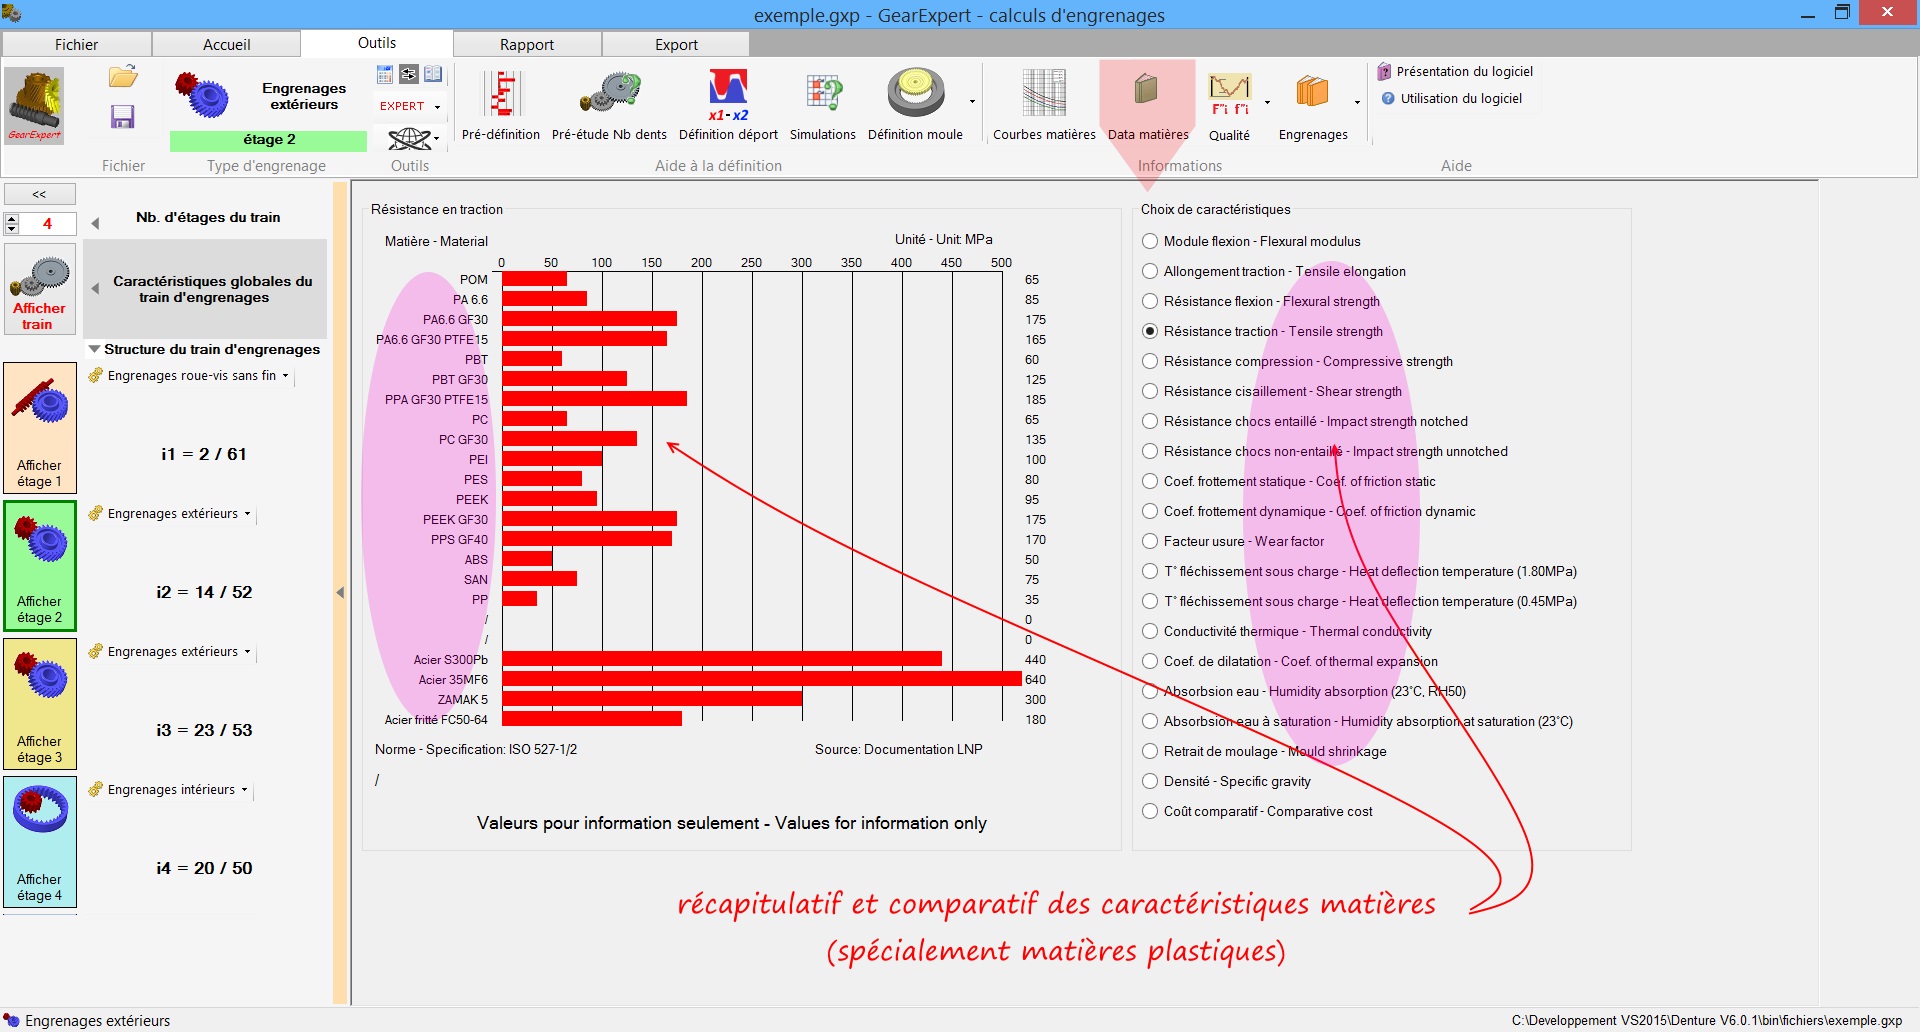This screenshot has height=1032, width=1920.
Task: Open the Définition moule tool
Action: click(x=915, y=105)
